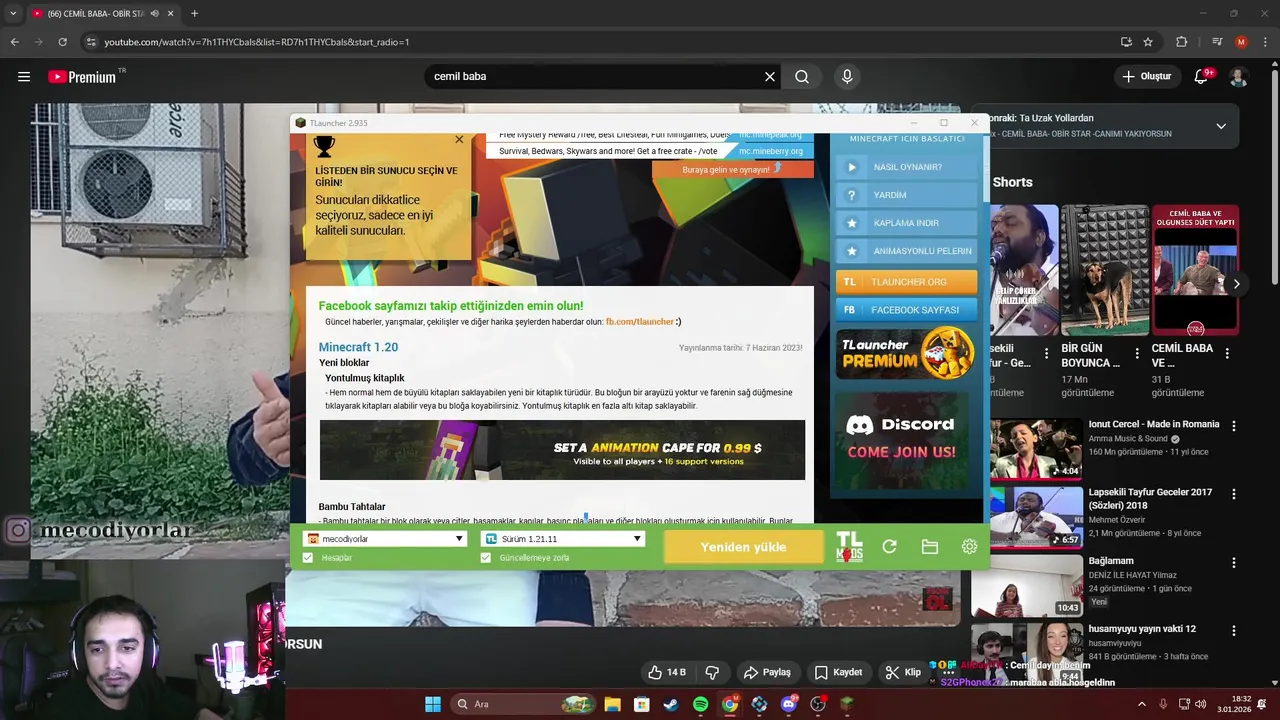
Task: Open the TLauncher Premium banner
Action: 906,354
